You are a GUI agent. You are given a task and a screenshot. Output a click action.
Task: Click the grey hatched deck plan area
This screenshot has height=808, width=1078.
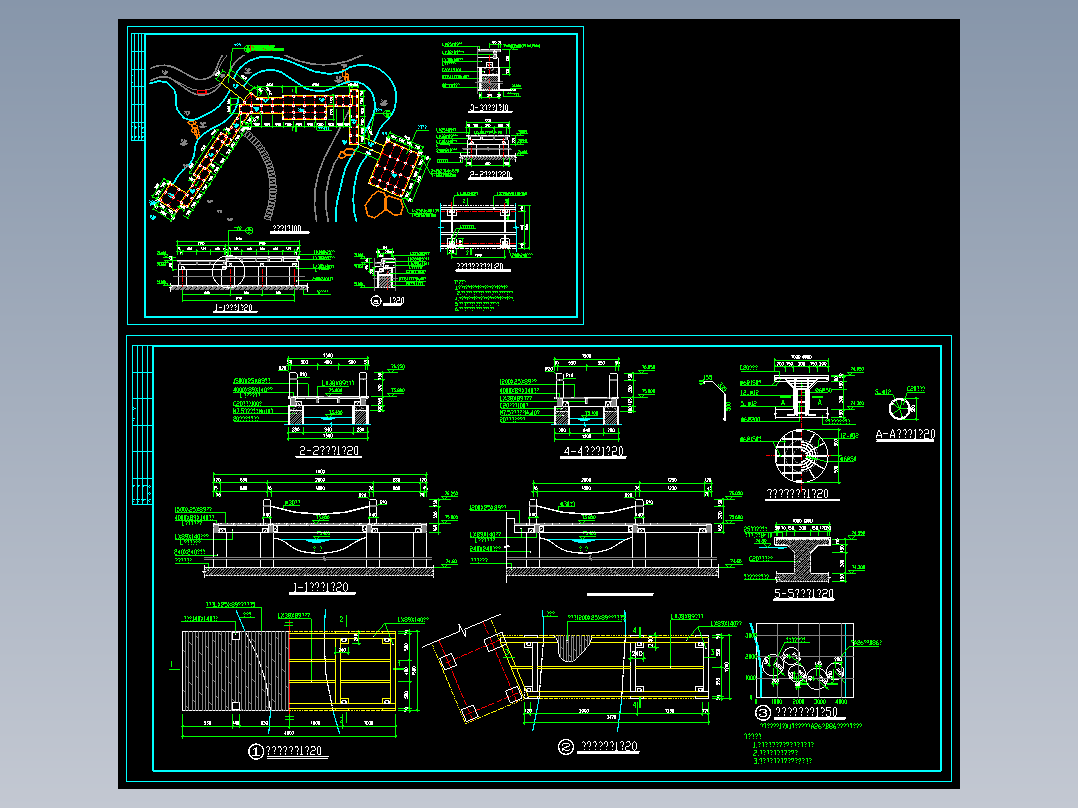click(x=235, y=670)
